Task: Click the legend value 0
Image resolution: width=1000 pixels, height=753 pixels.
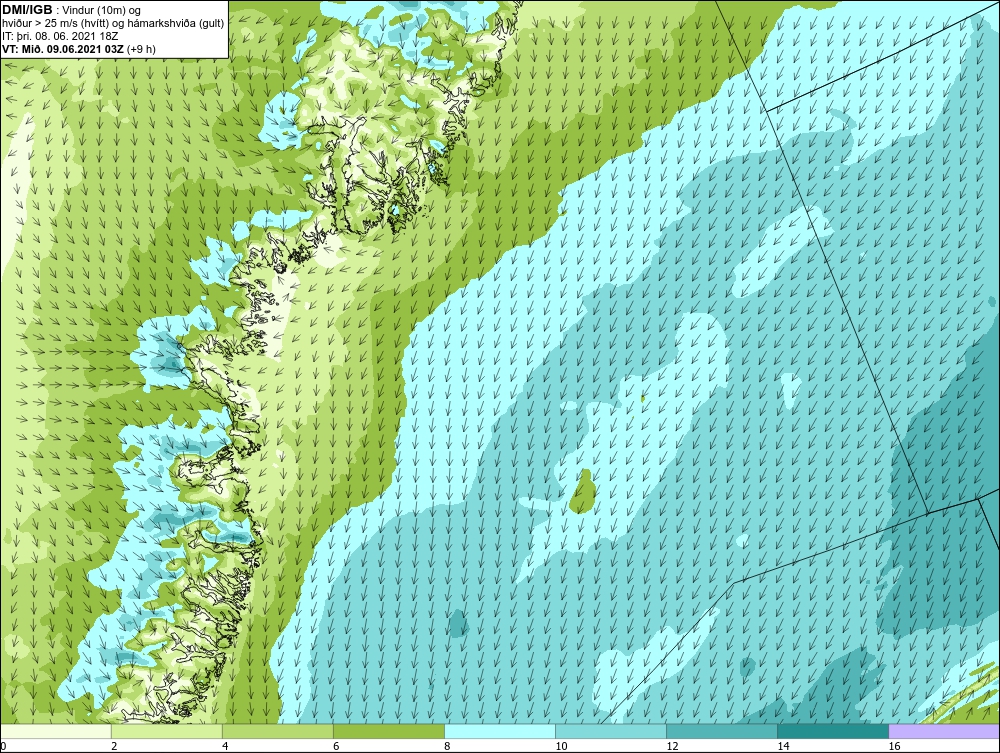Action: (4, 746)
